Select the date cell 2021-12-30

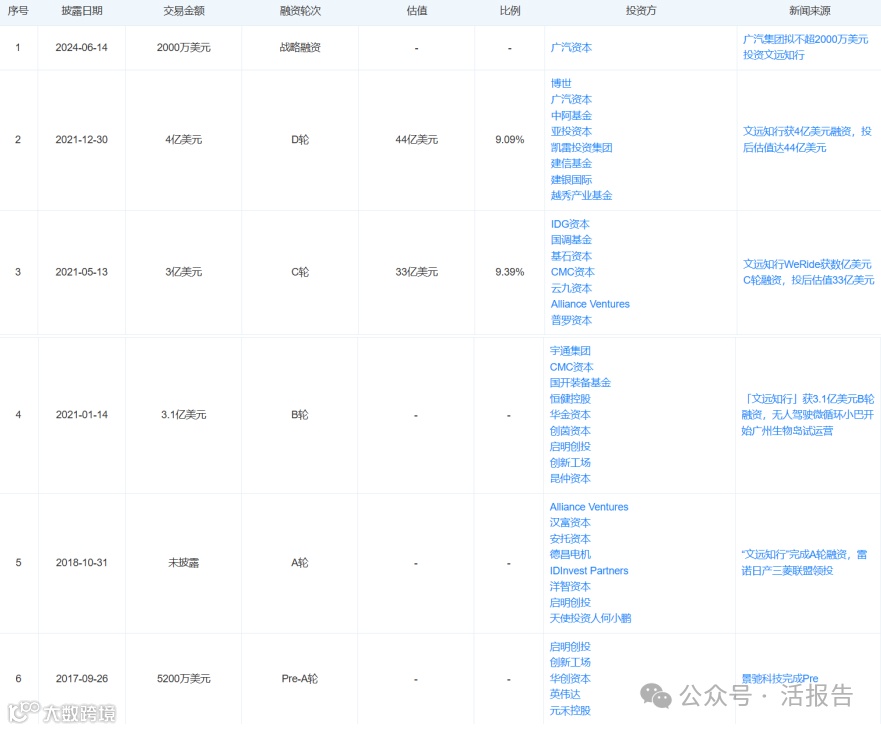click(x=81, y=139)
